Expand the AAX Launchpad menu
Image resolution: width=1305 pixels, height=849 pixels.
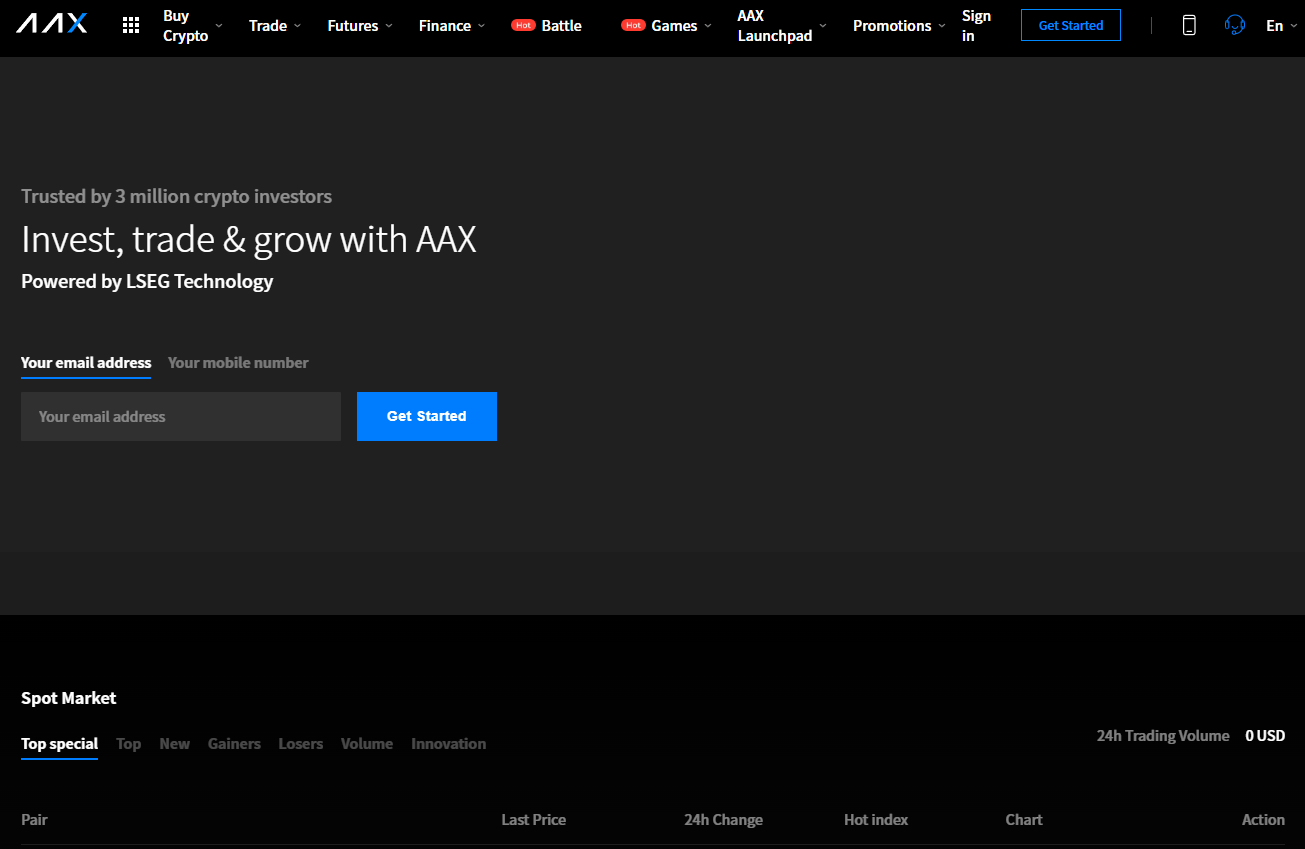(x=782, y=26)
